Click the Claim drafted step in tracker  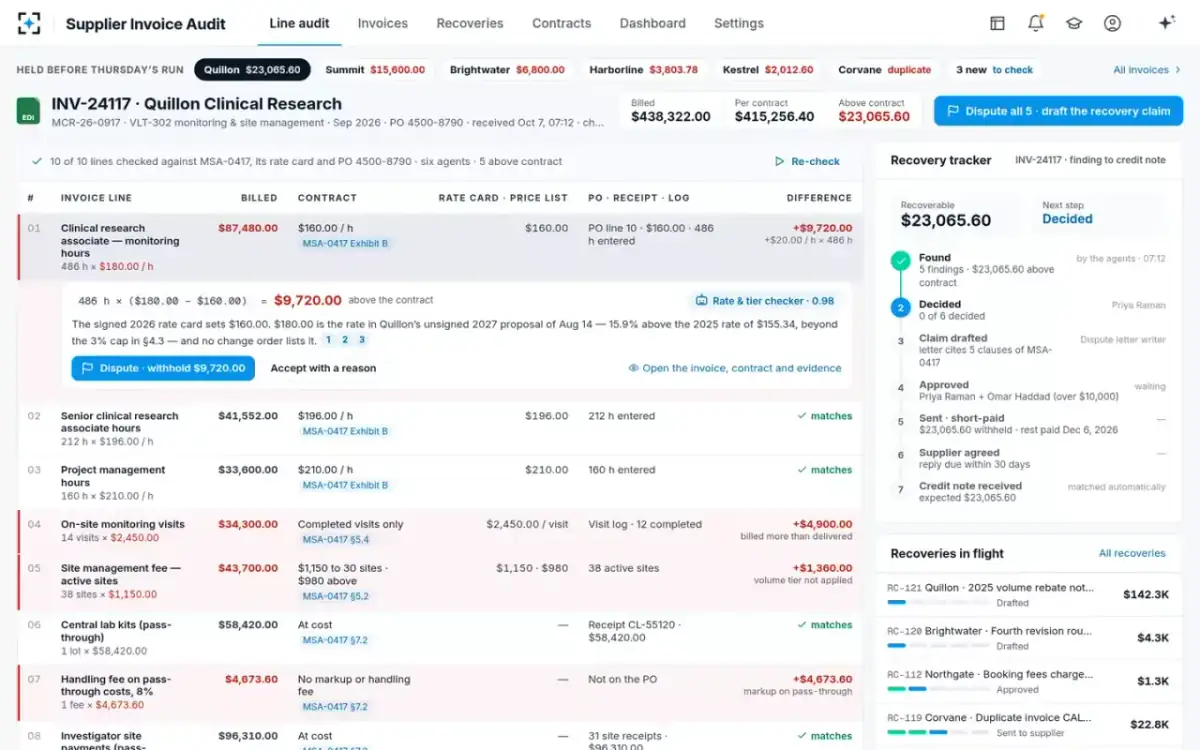[x=1029, y=350]
